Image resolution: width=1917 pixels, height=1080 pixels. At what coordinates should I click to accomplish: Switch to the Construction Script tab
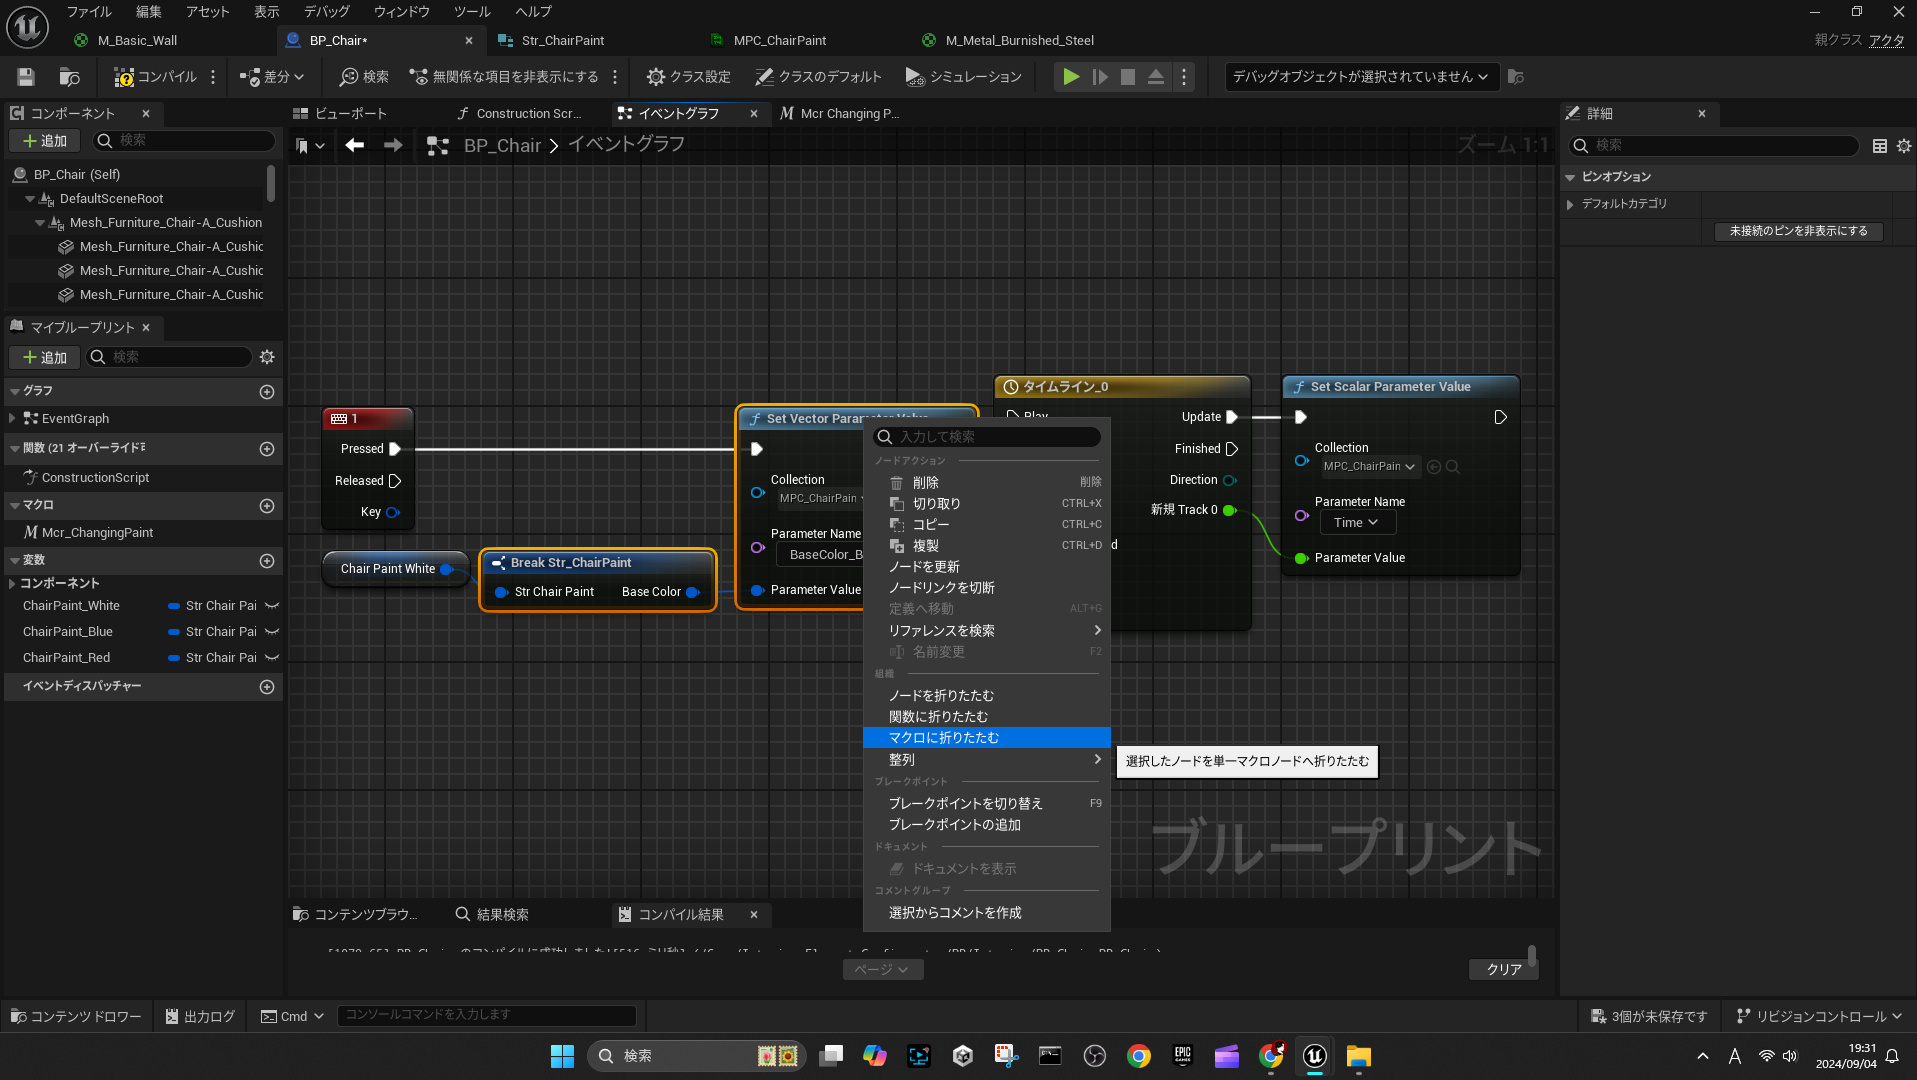[520, 114]
